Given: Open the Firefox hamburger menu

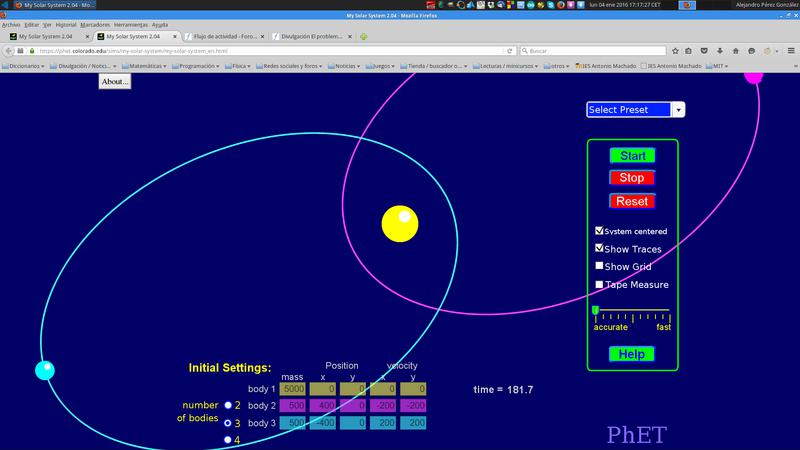Looking at the screenshot, I should (x=790, y=50).
